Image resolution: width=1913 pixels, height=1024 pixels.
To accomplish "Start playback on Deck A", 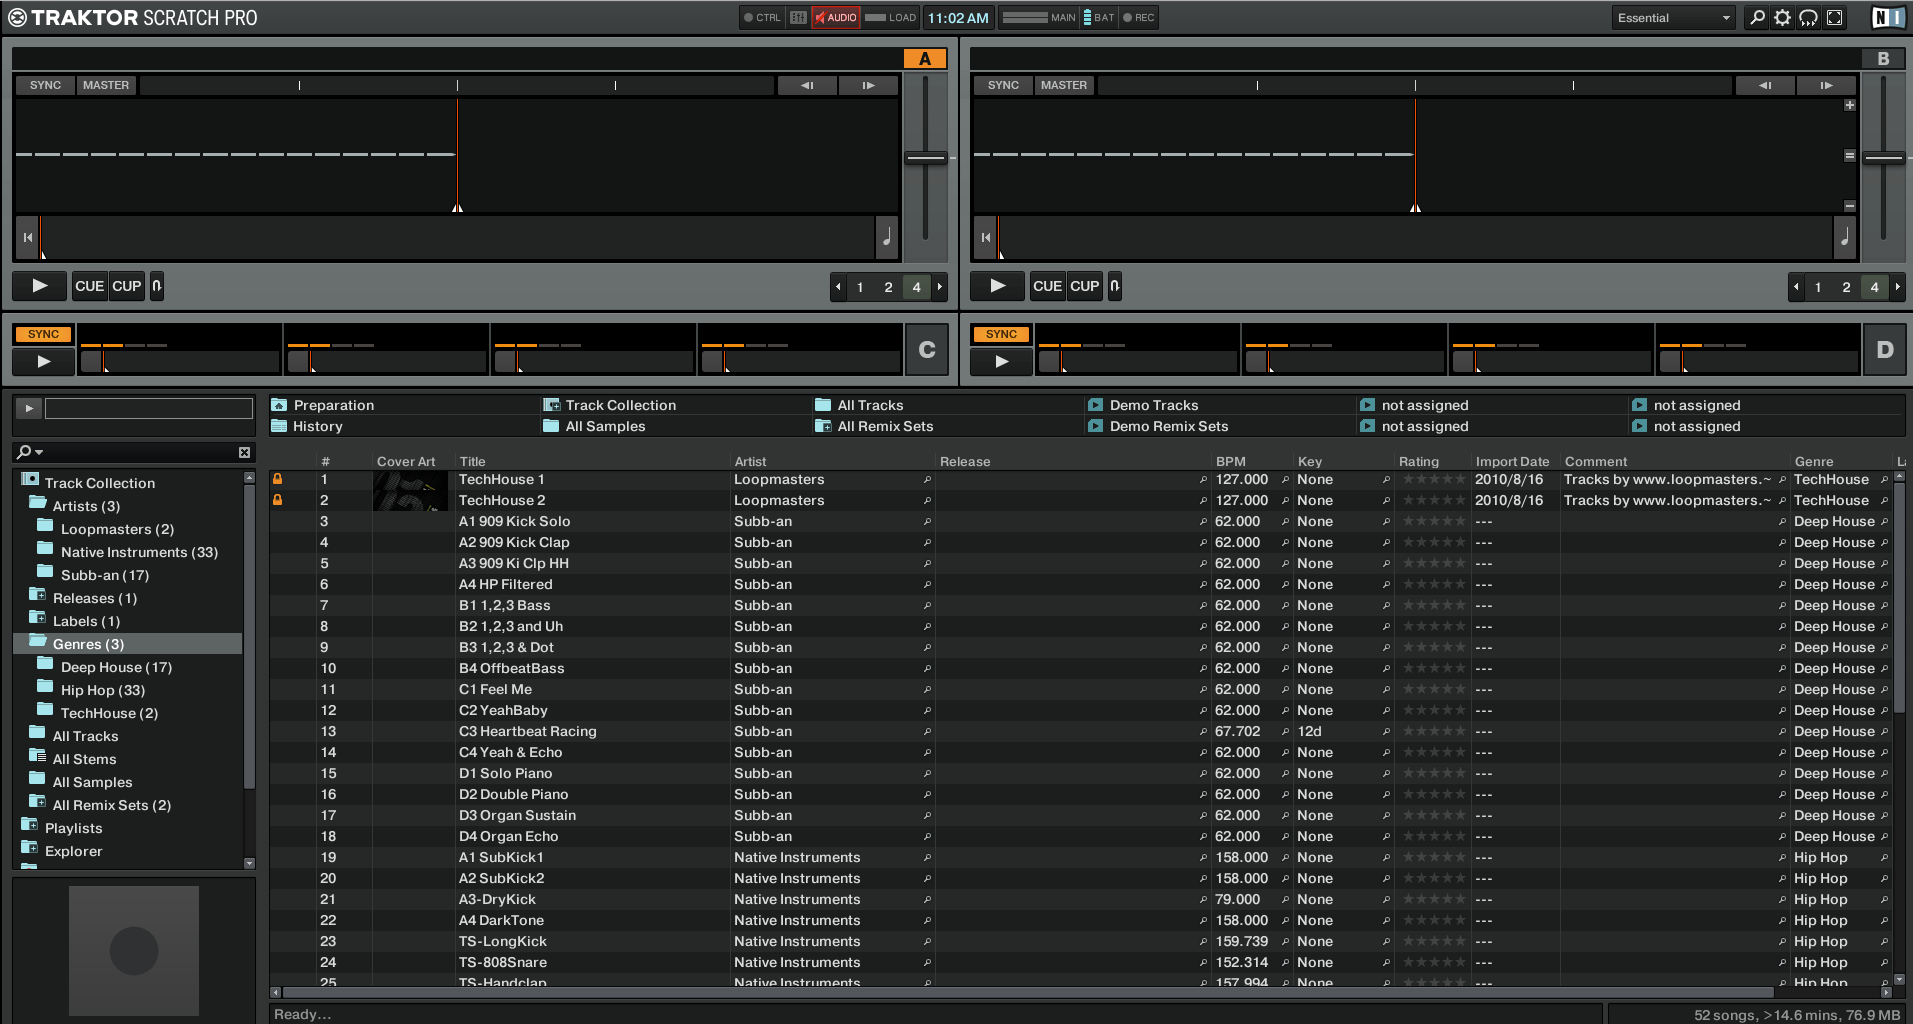I will coord(40,286).
